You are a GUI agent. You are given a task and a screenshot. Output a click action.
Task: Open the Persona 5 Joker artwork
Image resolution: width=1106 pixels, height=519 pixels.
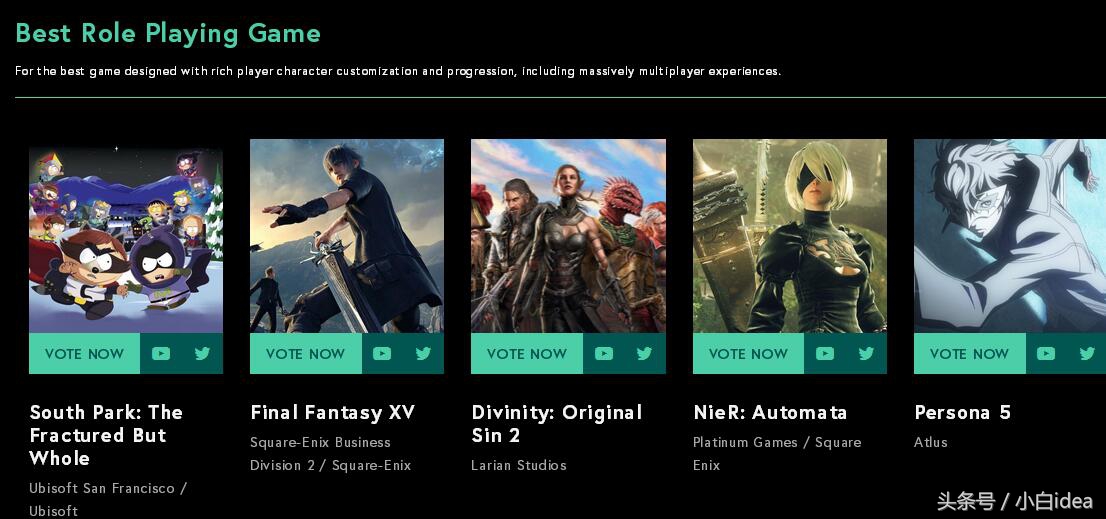coord(1010,236)
